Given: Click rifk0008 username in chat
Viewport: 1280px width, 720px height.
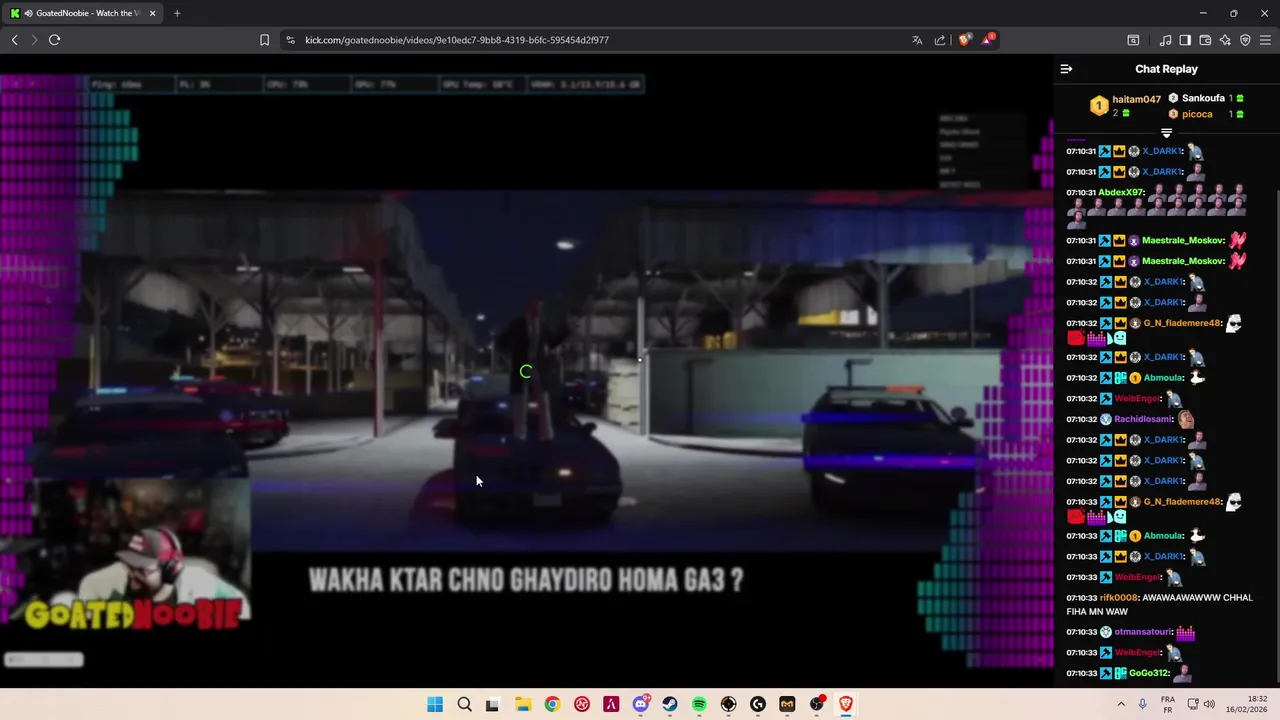Looking at the screenshot, I should click(x=1118, y=598).
